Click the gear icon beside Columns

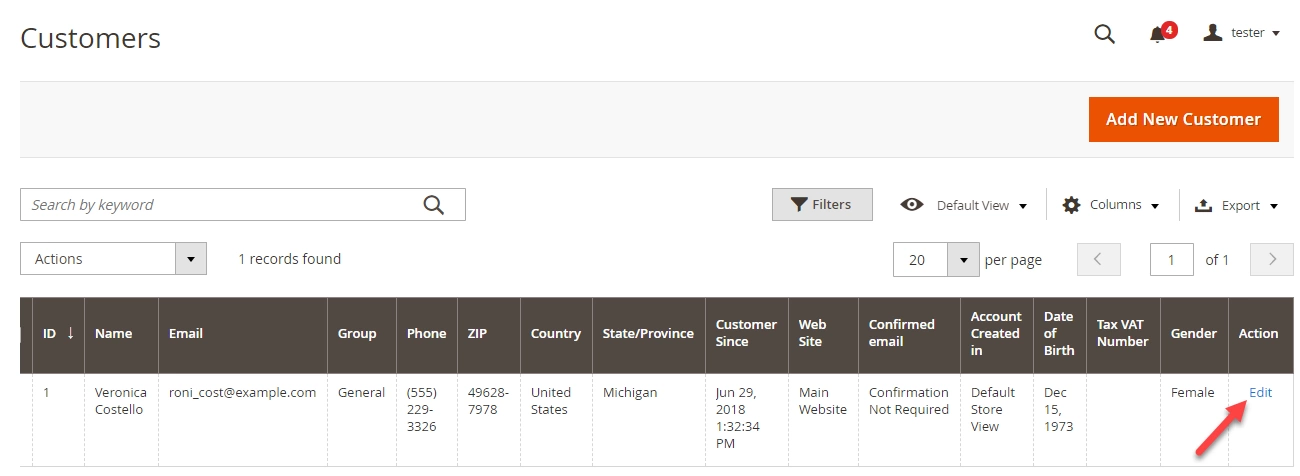click(x=1071, y=205)
